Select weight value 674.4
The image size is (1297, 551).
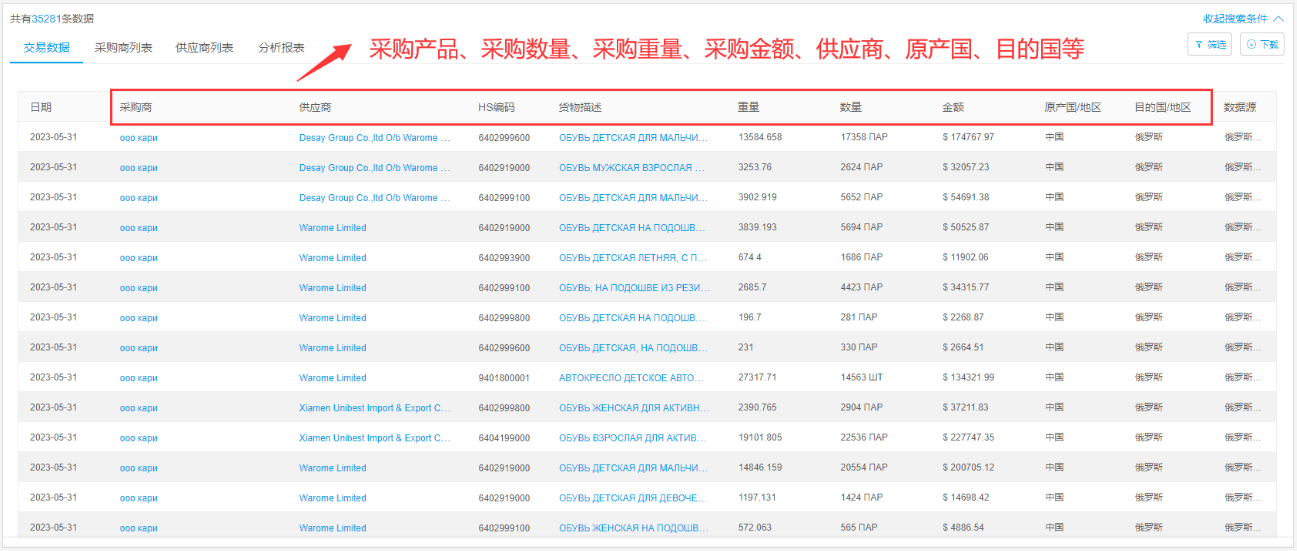click(750, 257)
